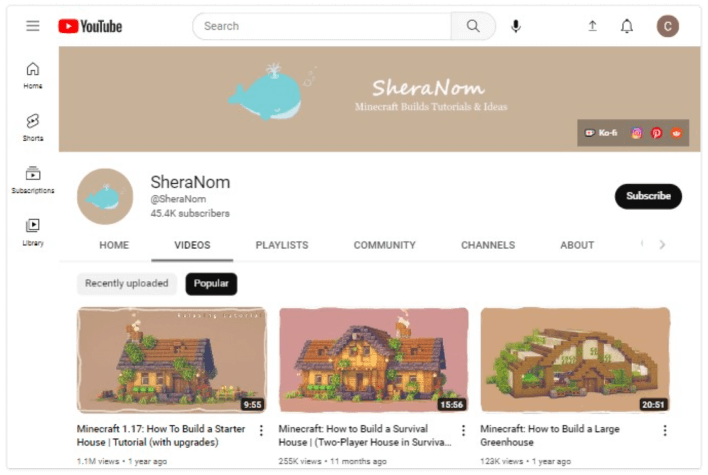The width and height of the screenshot is (708, 475).
Task: Click the YouTube logo
Action: 90,26
